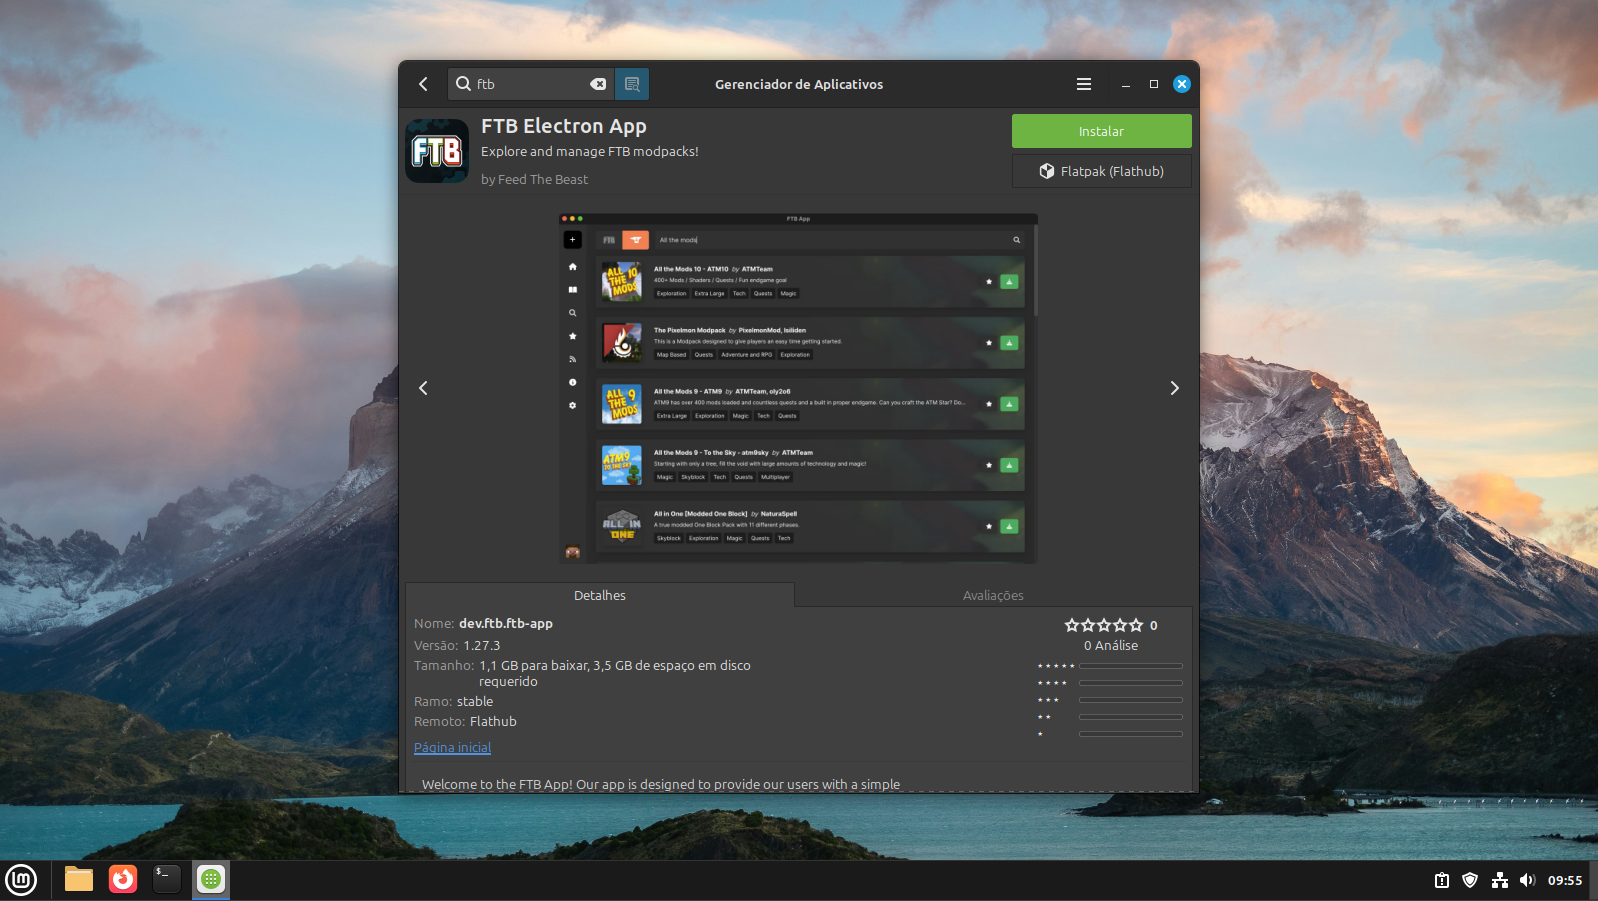Open the network connections tray icon
Screen dimensions: 1598x901
[1499, 880]
